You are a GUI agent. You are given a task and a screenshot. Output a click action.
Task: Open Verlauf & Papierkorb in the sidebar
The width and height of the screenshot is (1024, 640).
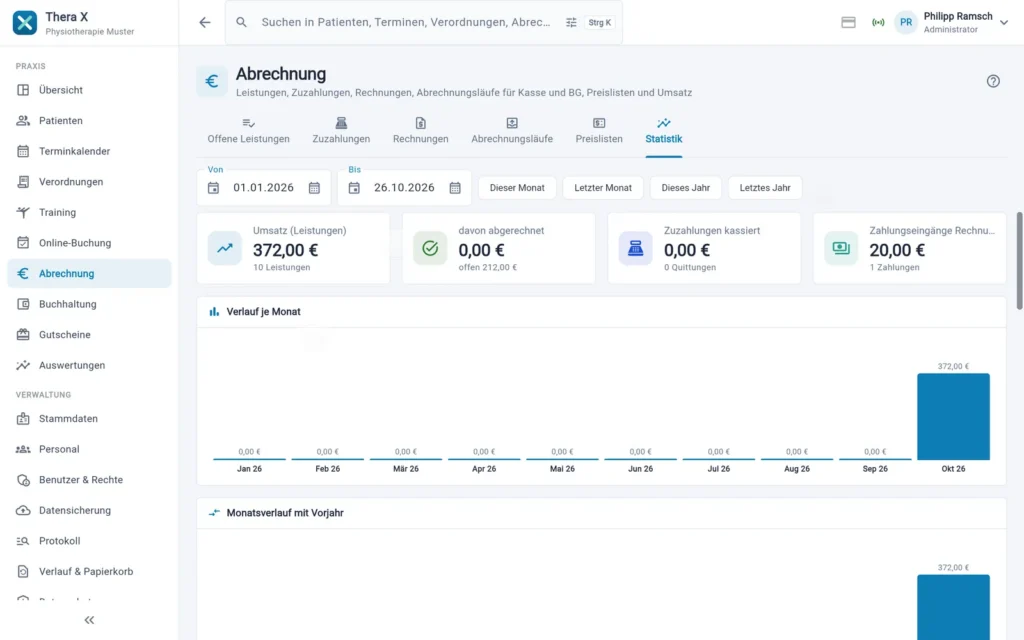(x=89, y=571)
